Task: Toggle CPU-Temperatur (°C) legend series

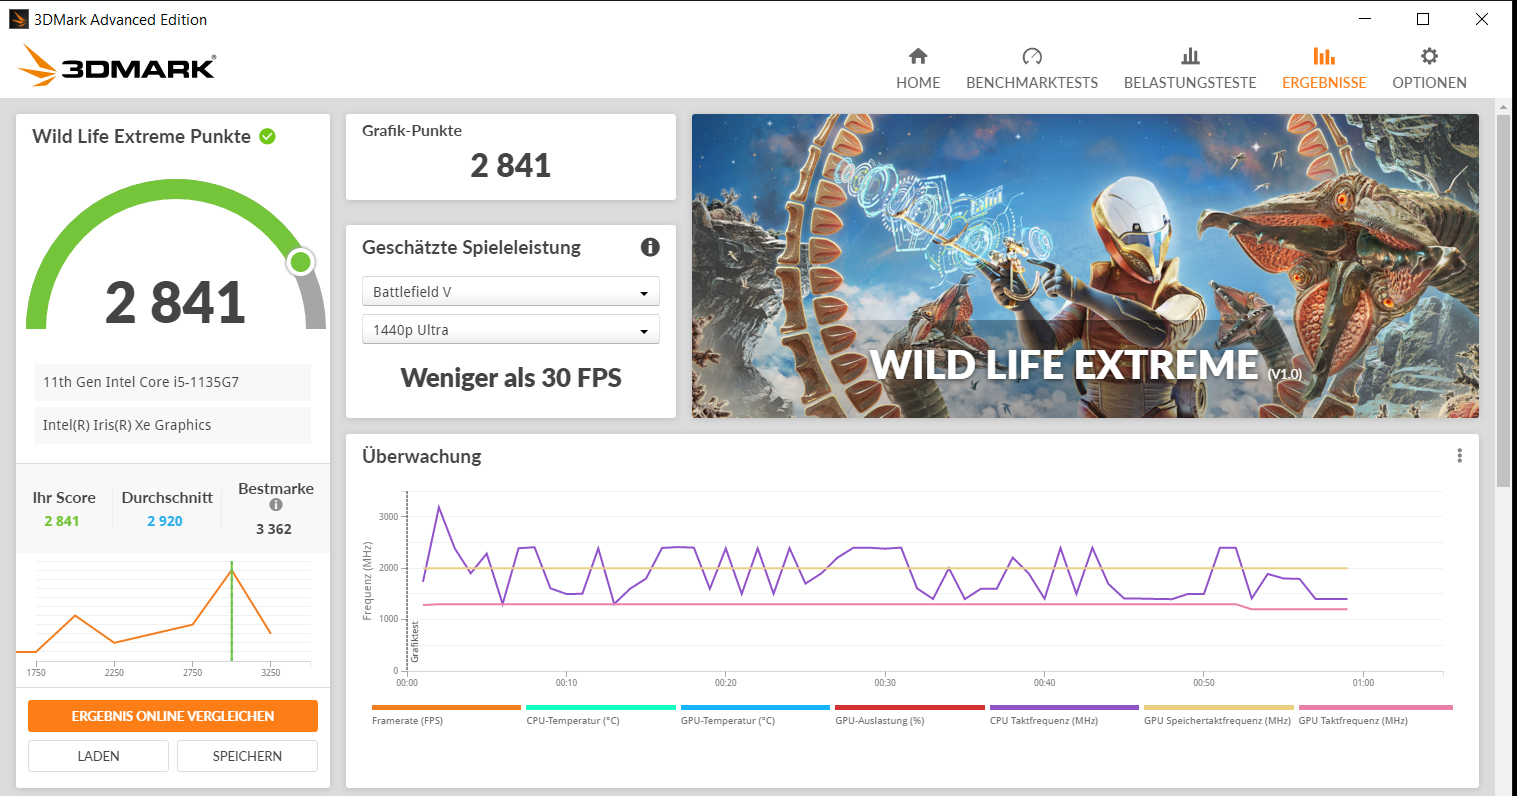Action: click(x=601, y=716)
